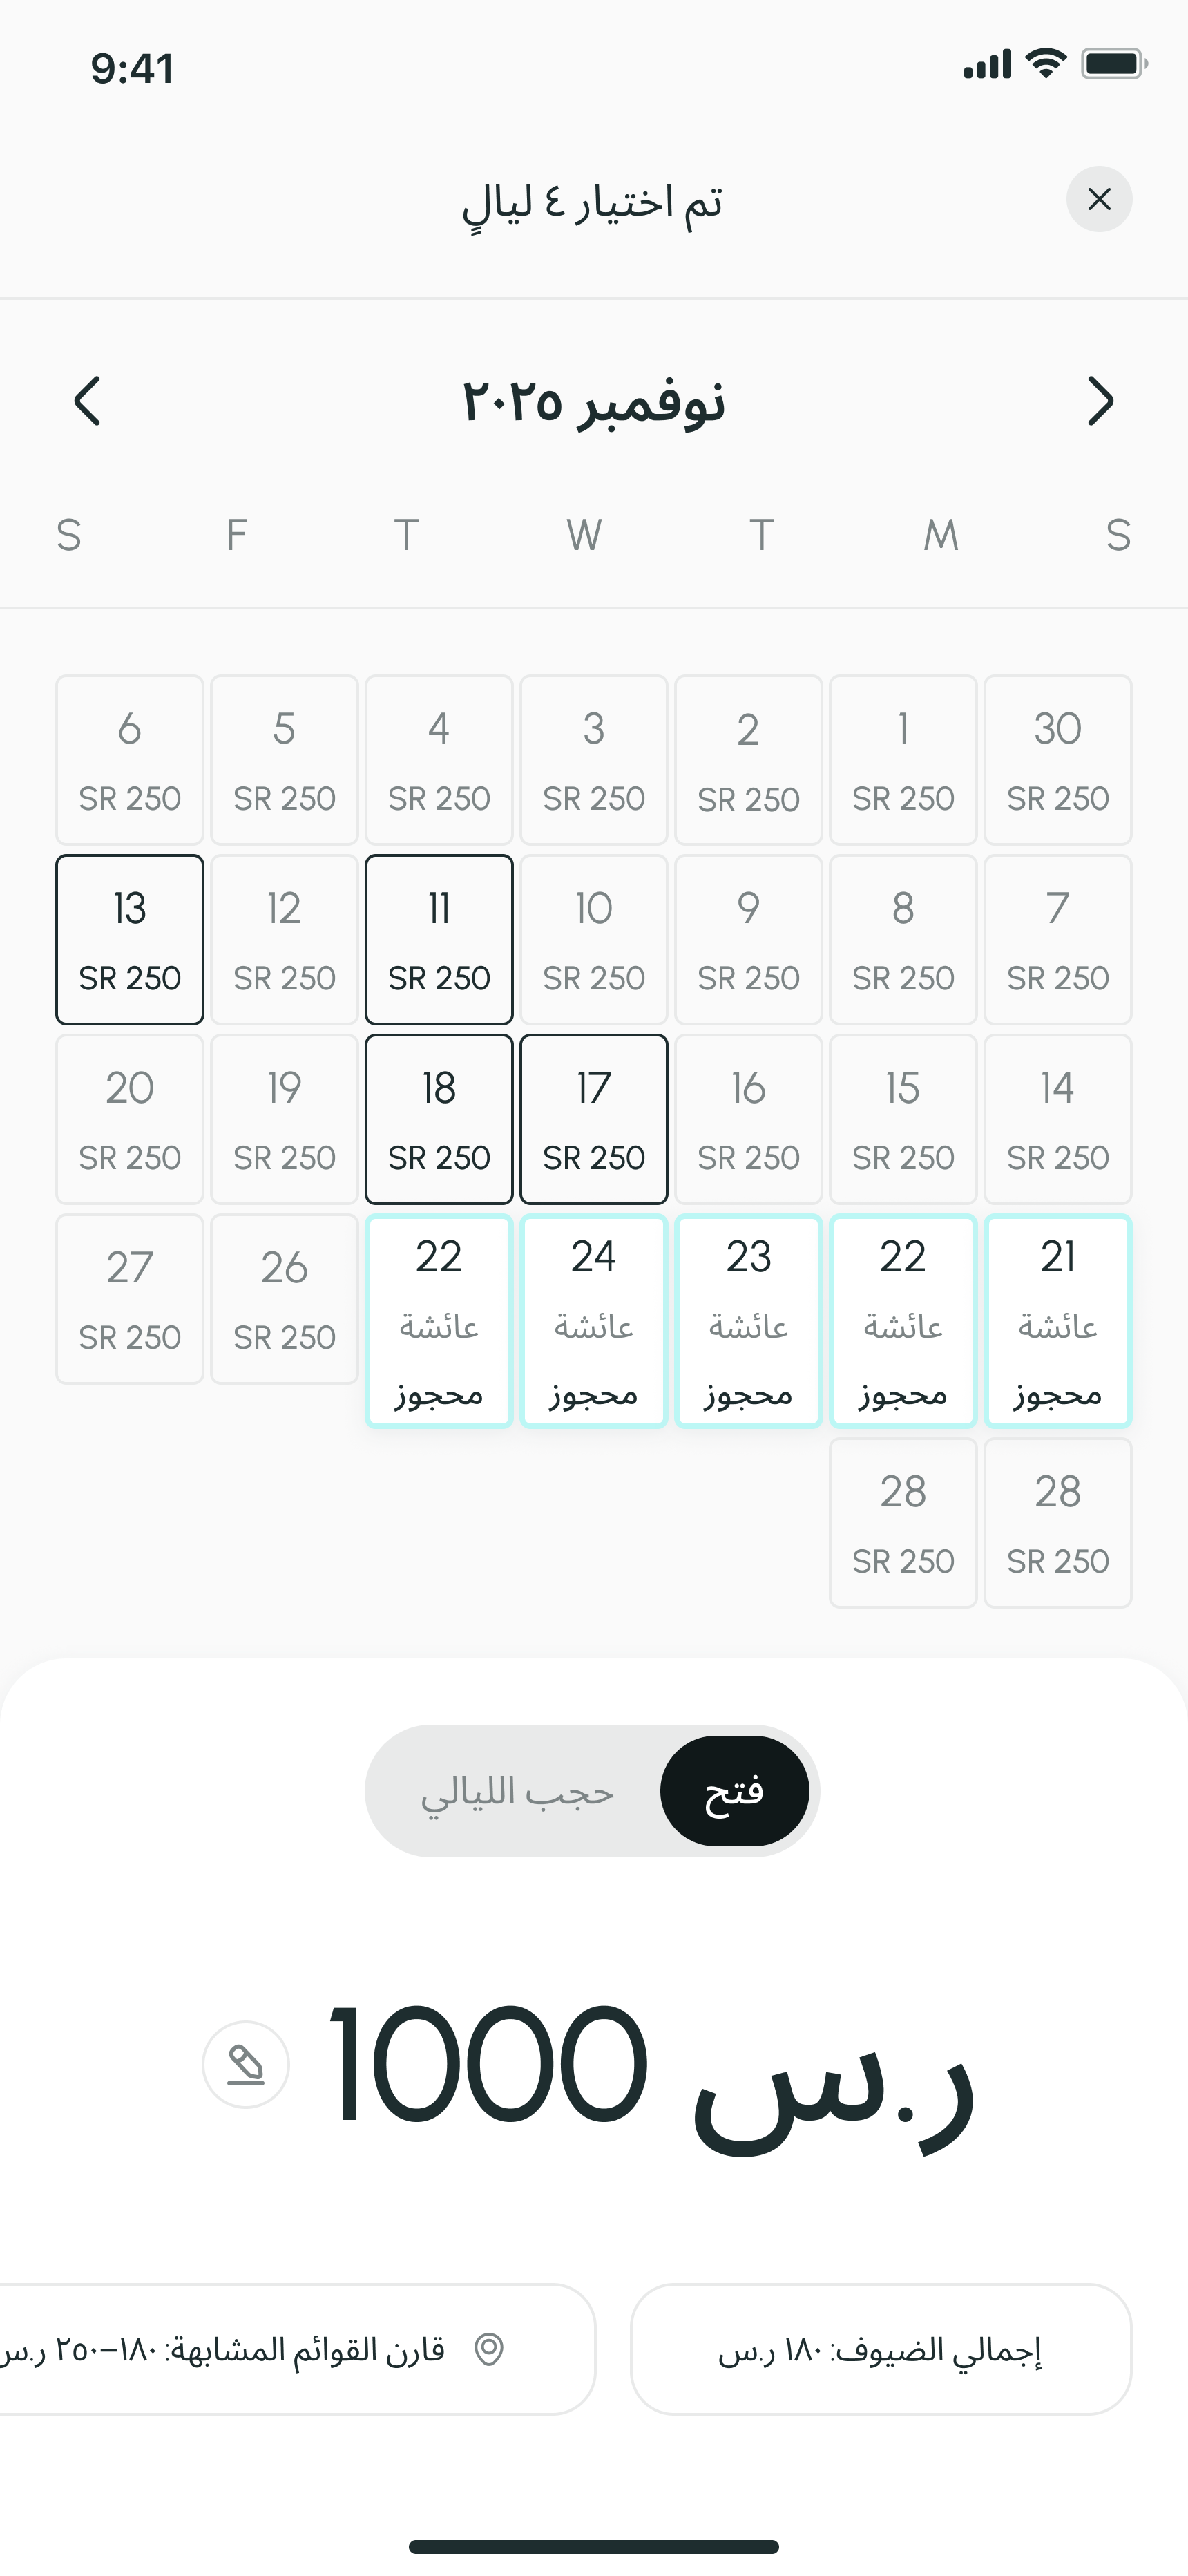Deselect selected date 17

594,1119
